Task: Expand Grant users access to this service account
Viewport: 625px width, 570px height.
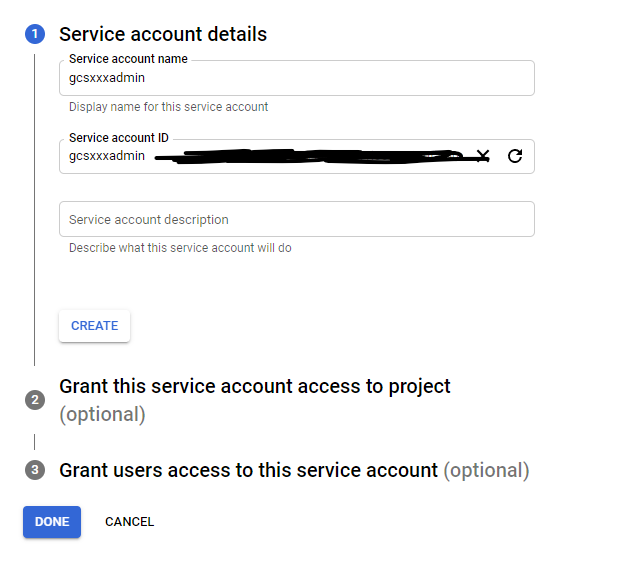Action: tap(249, 470)
